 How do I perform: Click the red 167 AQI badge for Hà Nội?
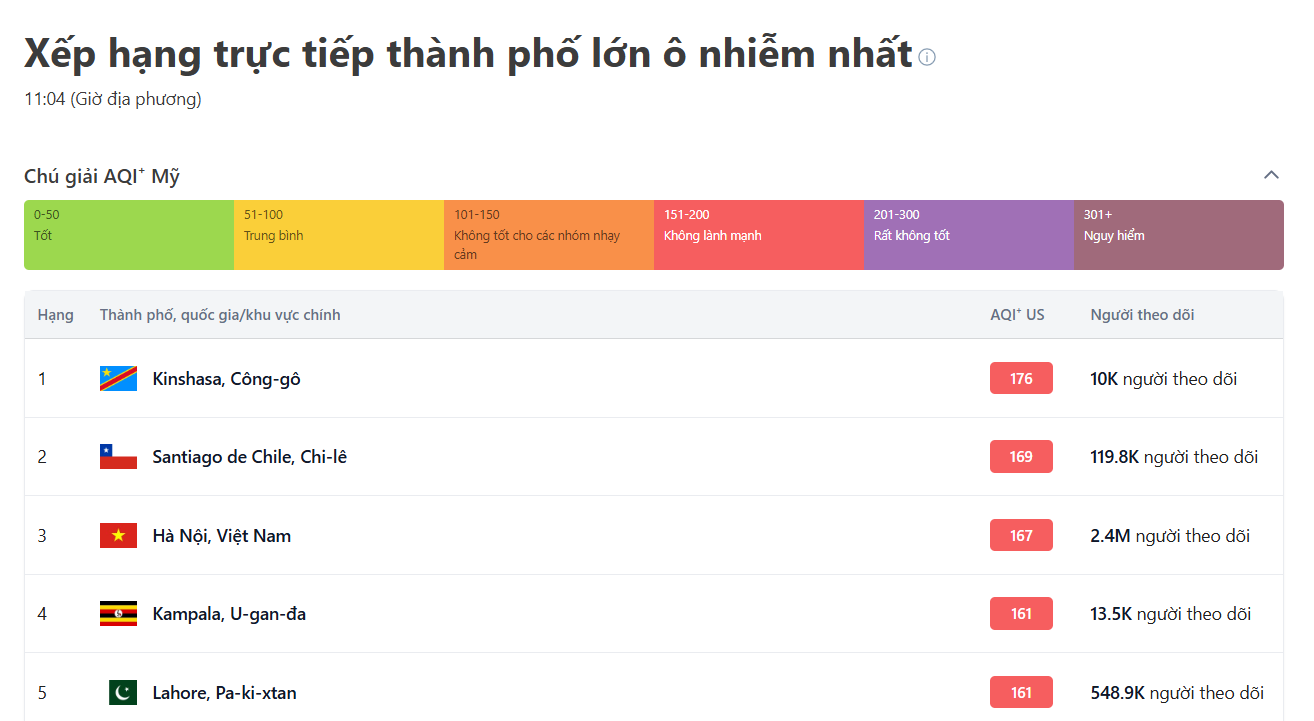coord(1021,535)
